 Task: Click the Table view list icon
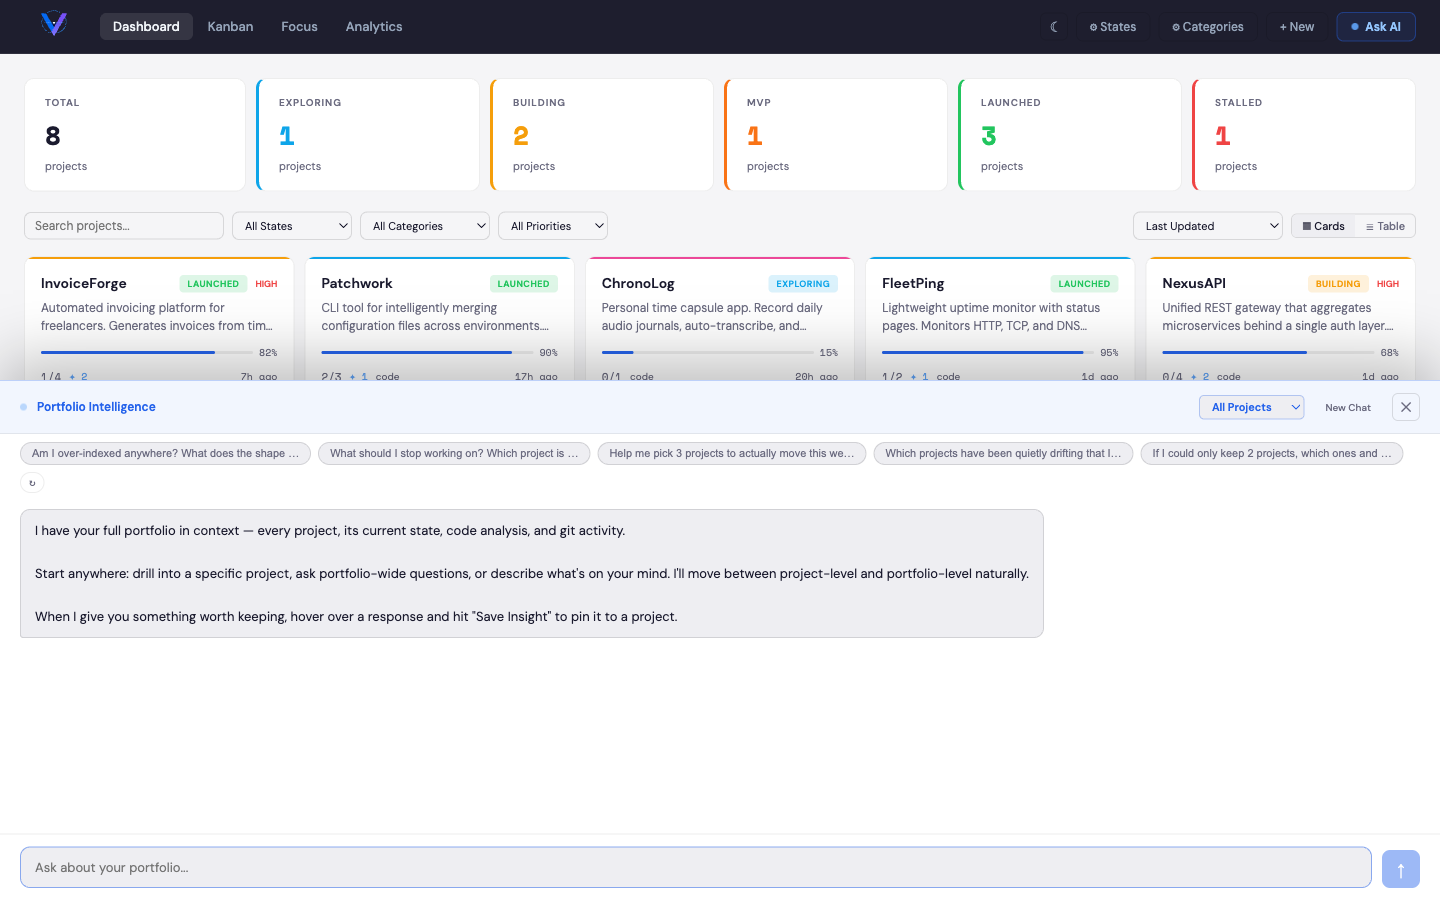(1368, 226)
